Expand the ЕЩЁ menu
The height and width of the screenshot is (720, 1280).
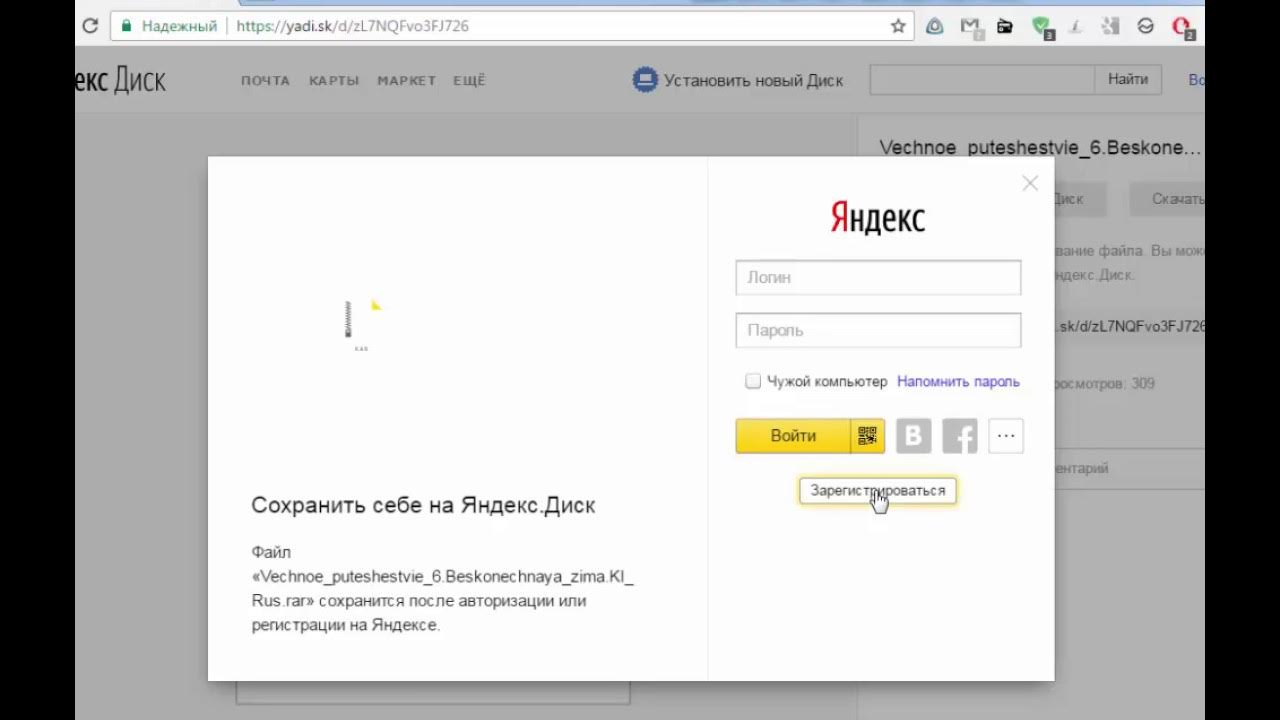point(469,81)
